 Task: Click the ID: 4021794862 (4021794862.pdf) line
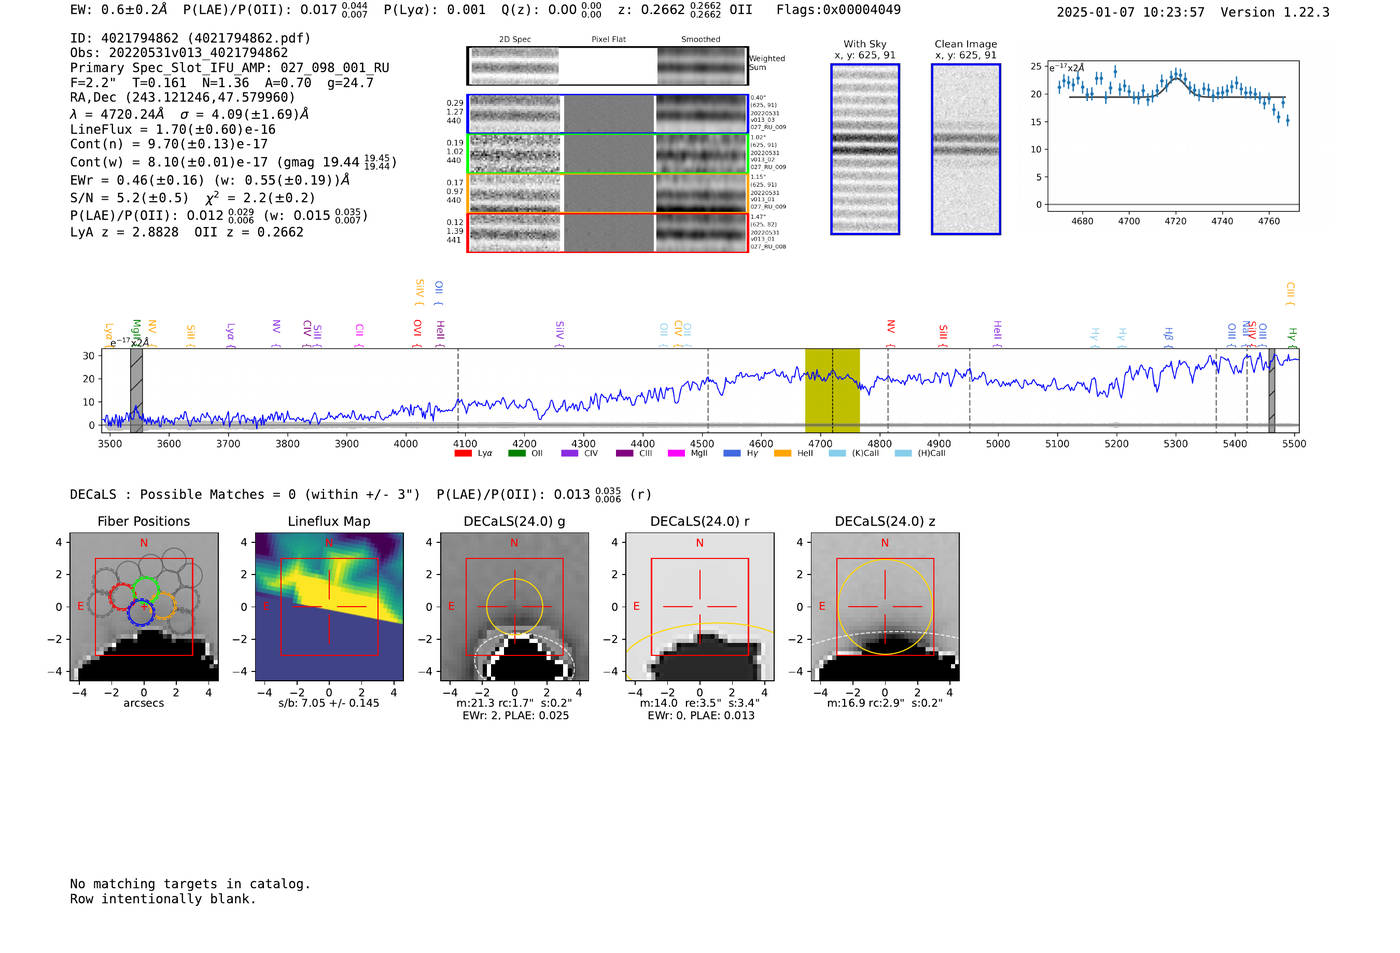[190, 38]
